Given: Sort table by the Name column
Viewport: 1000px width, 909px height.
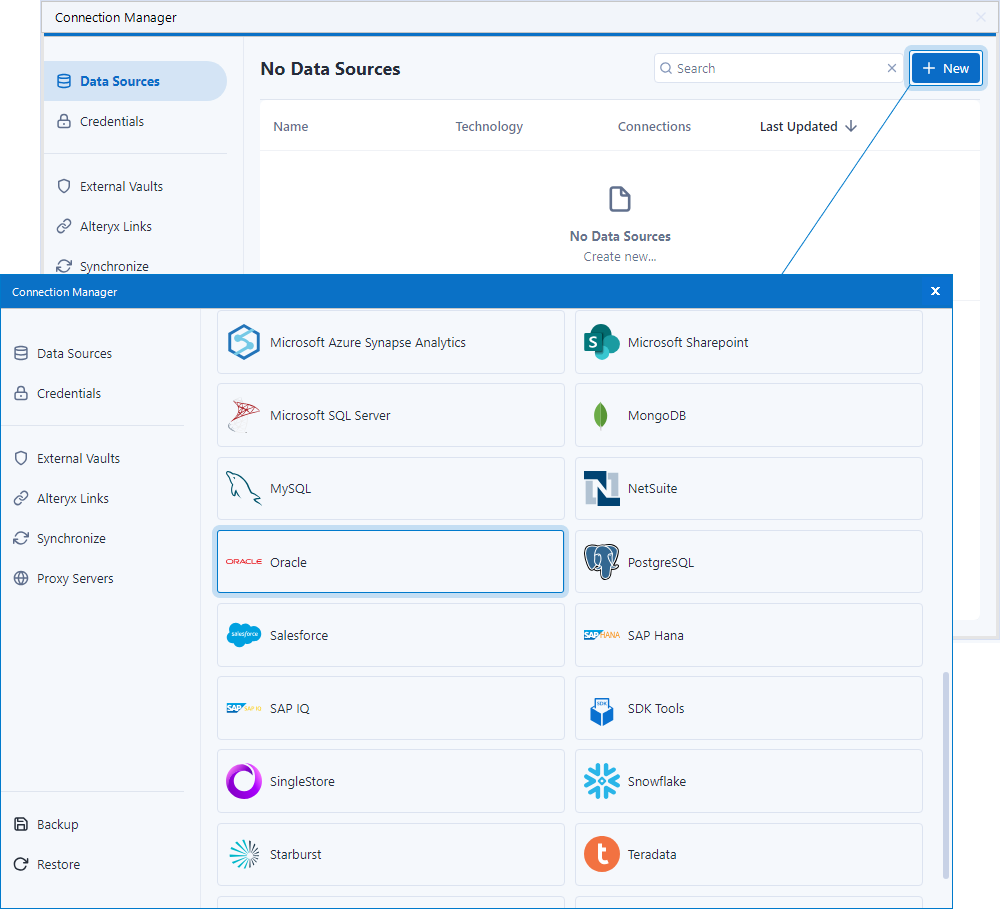Looking at the screenshot, I should click(x=290, y=126).
